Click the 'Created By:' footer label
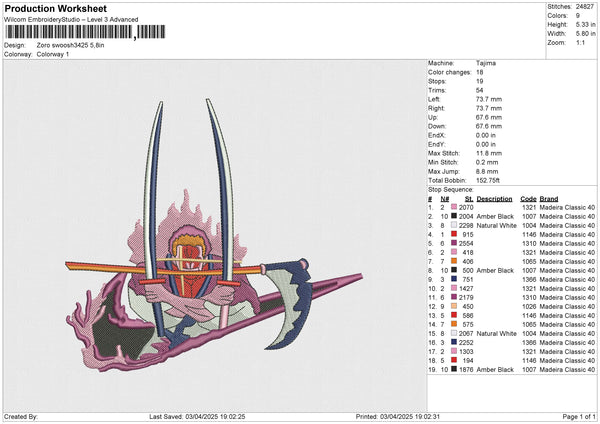 (x=21, y=416)
